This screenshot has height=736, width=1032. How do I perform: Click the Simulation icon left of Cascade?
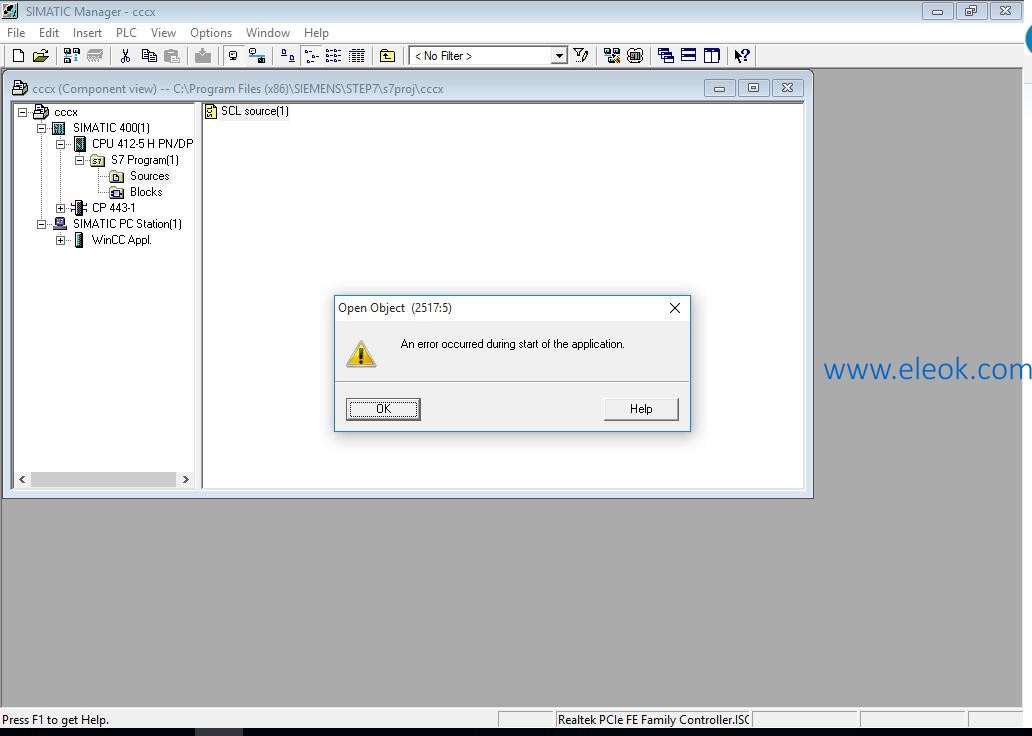point(635,56)
